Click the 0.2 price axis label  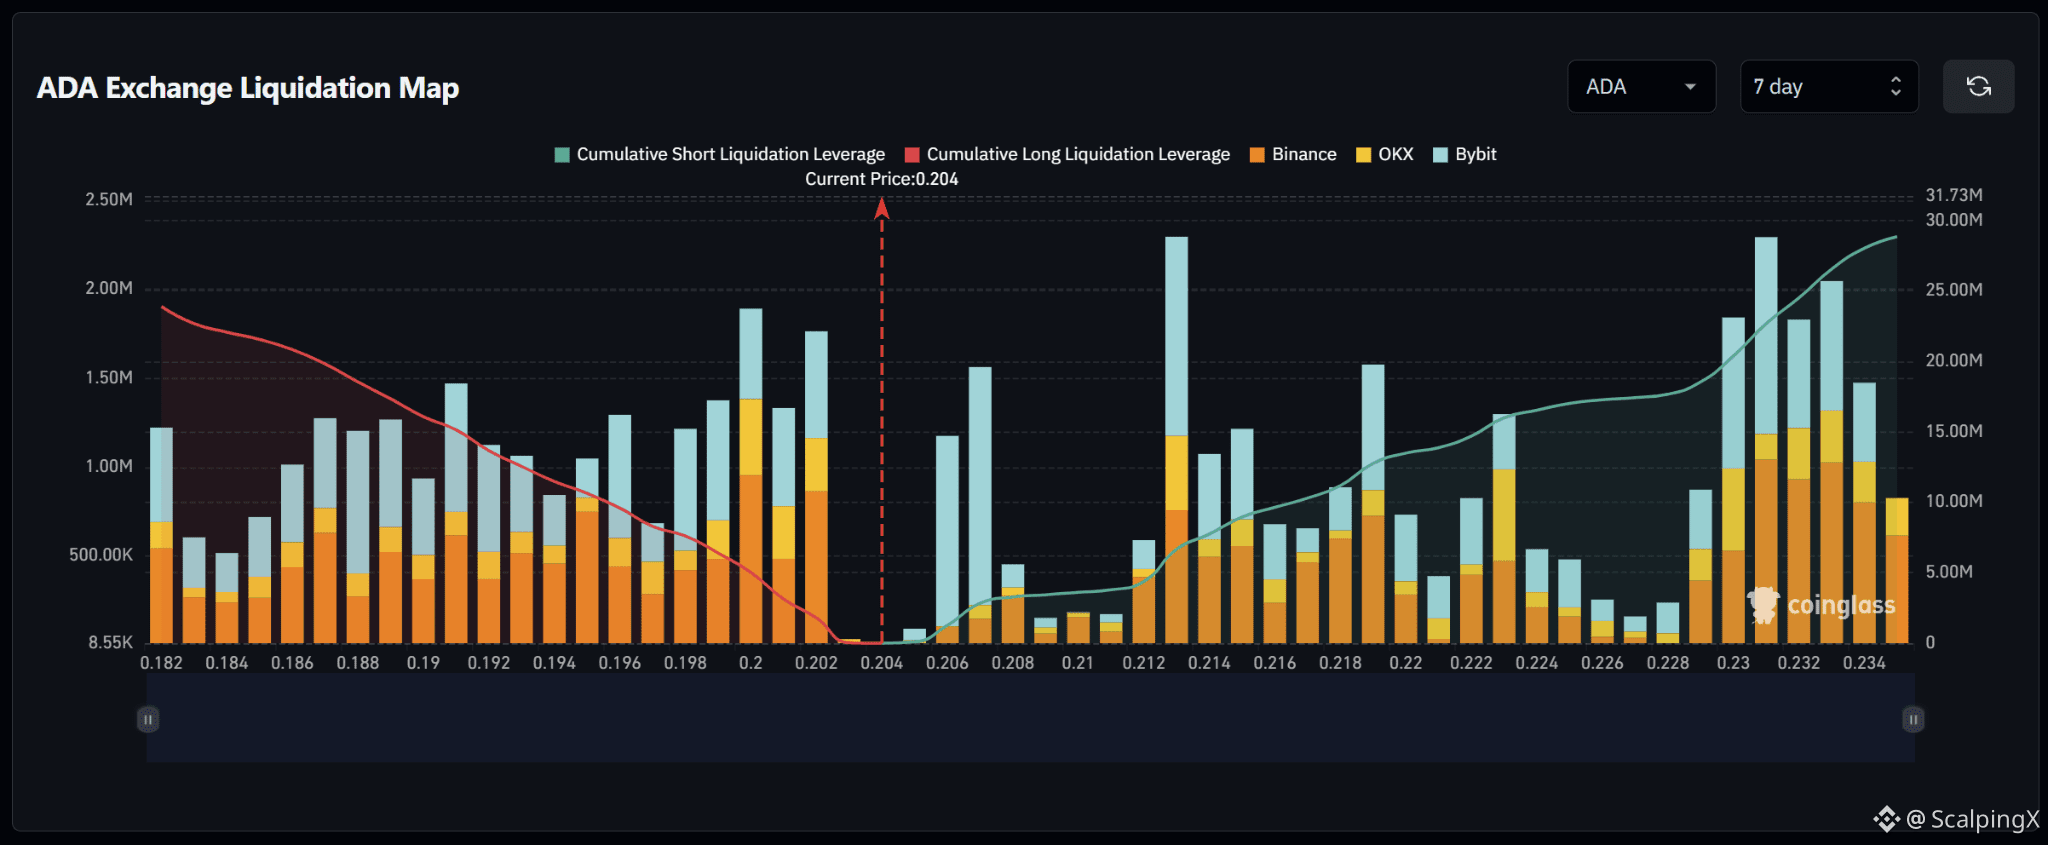click(751, 663)
